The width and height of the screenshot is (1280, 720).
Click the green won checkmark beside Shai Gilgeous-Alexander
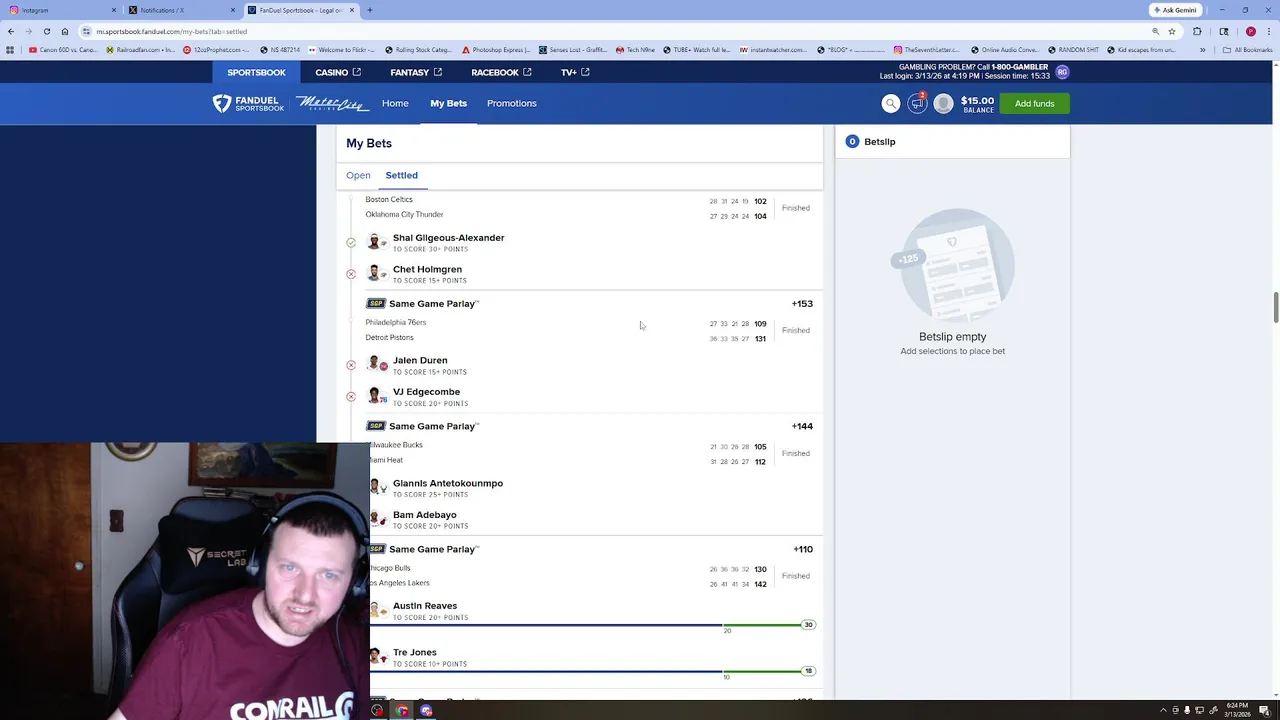(351, 243)
